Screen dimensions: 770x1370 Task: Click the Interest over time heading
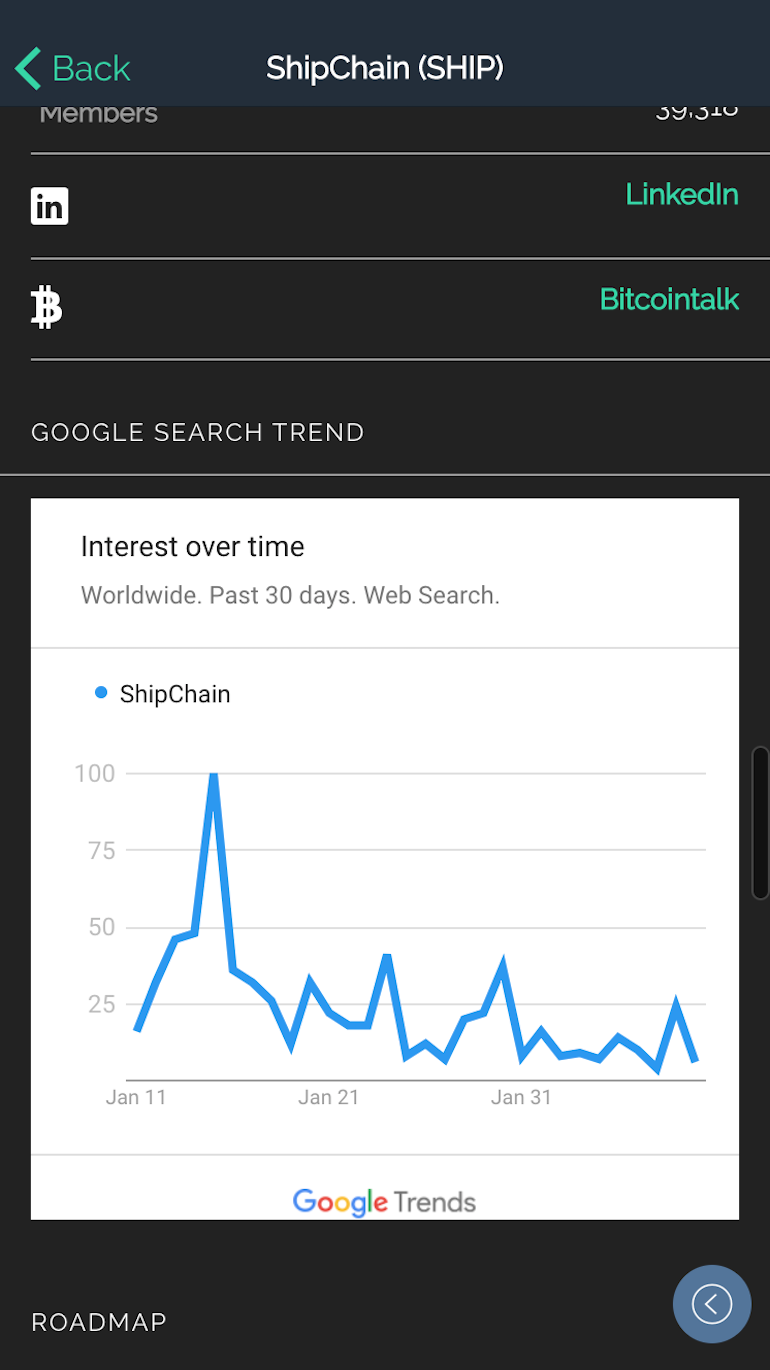(192, 546)
